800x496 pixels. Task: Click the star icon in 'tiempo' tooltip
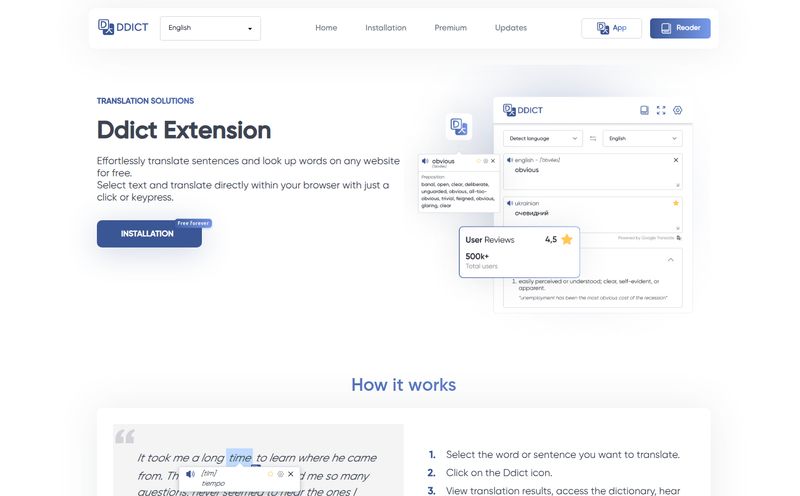[270, 474]
